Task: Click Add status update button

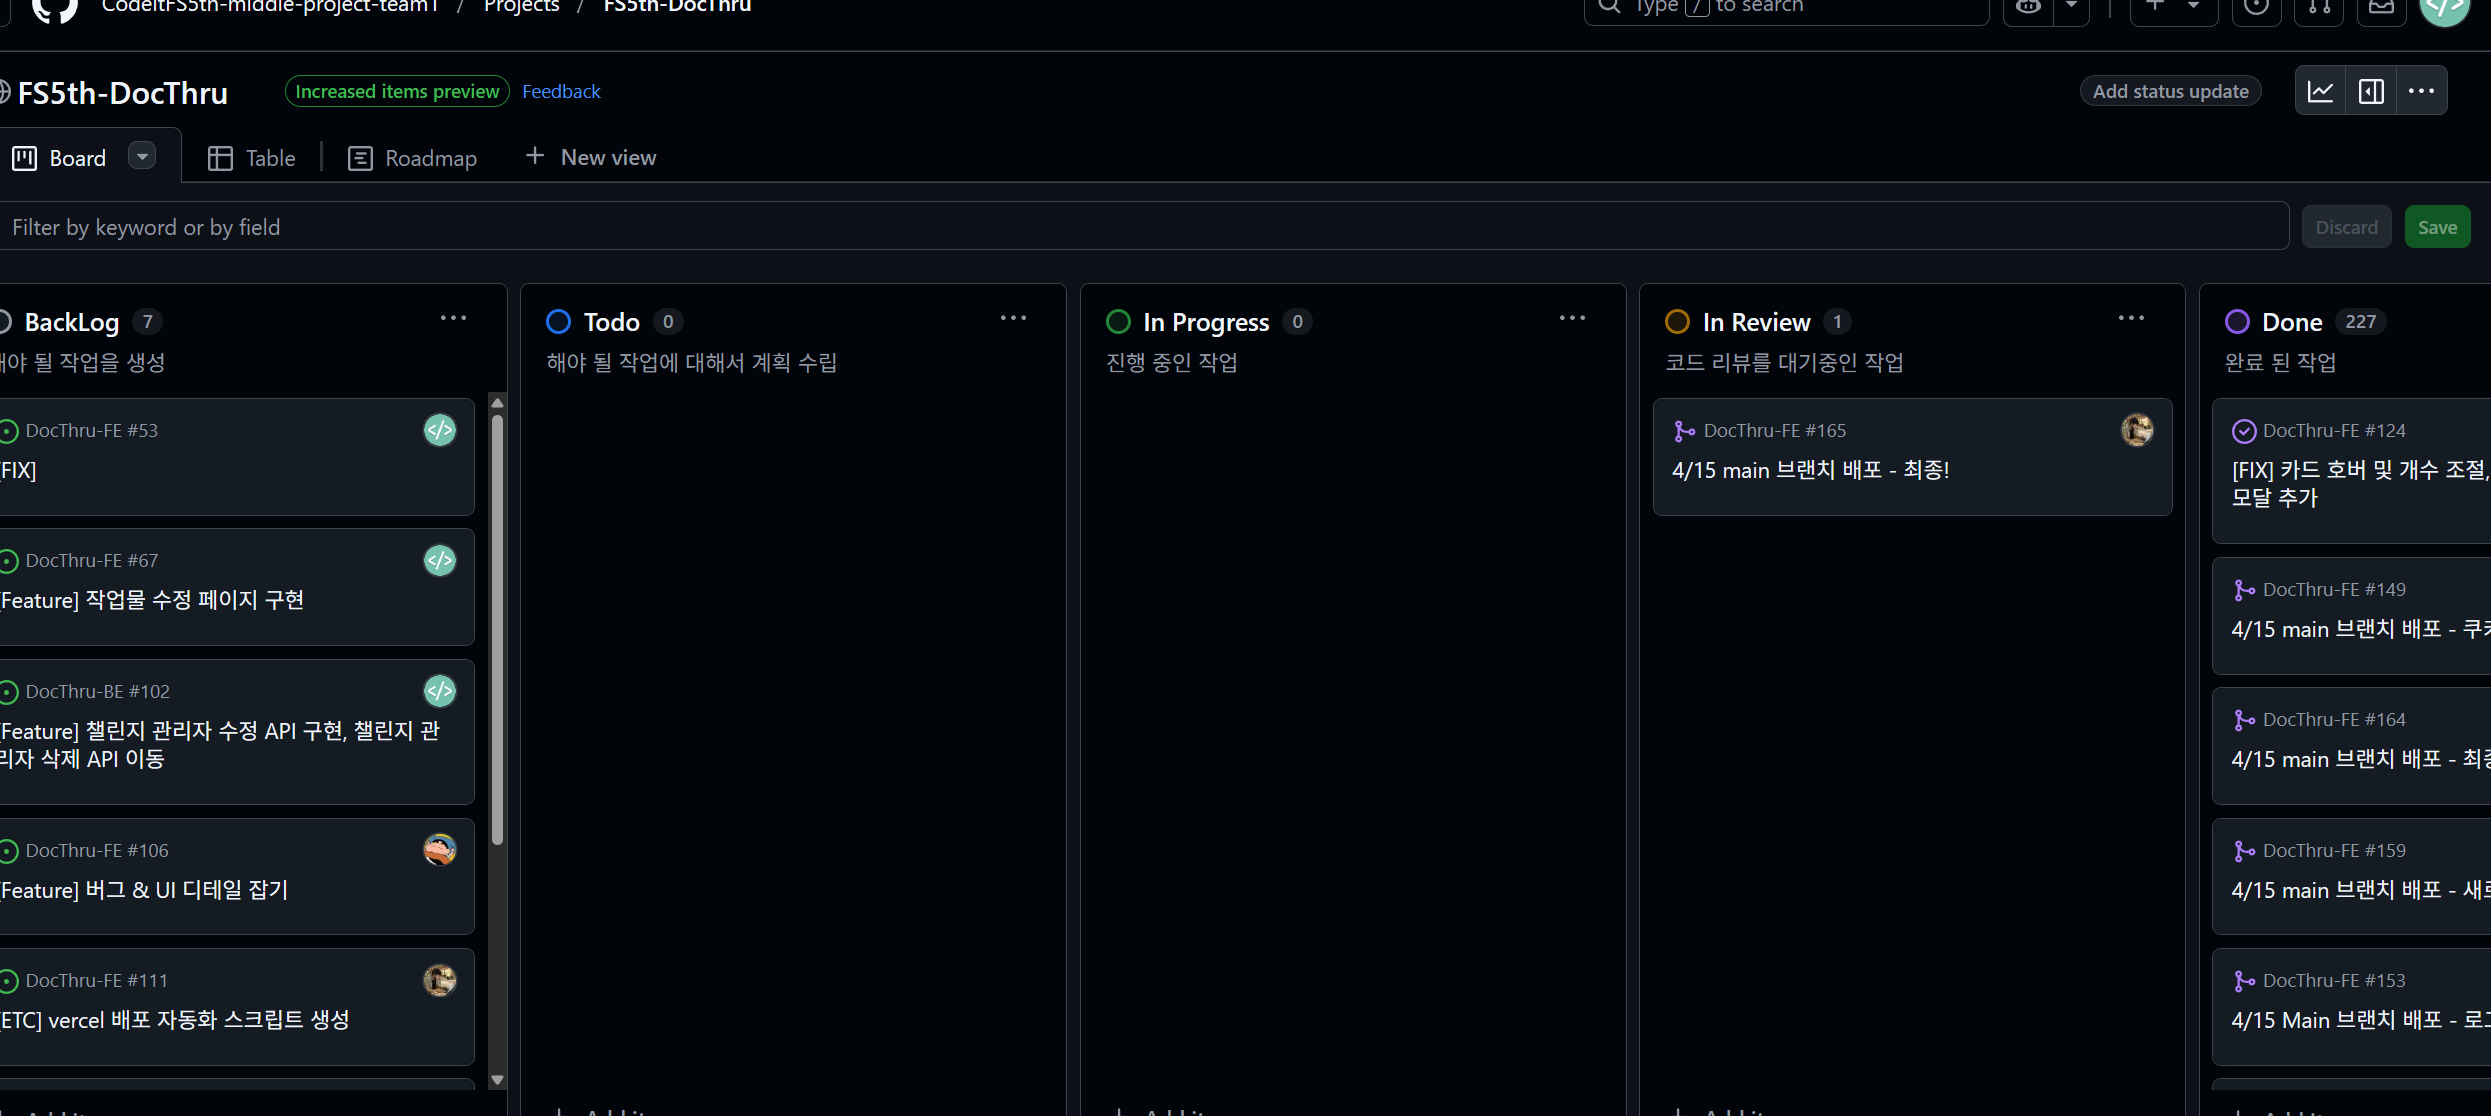Action: [x=2170, y=91]
